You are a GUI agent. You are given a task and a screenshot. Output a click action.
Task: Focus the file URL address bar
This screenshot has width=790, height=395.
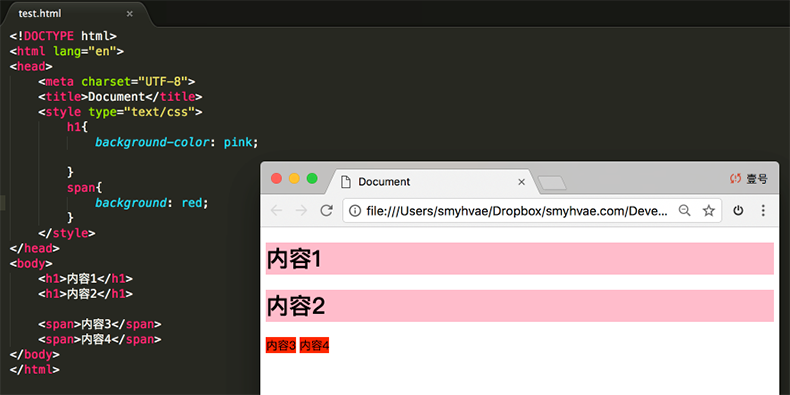(x=517, y=211)
